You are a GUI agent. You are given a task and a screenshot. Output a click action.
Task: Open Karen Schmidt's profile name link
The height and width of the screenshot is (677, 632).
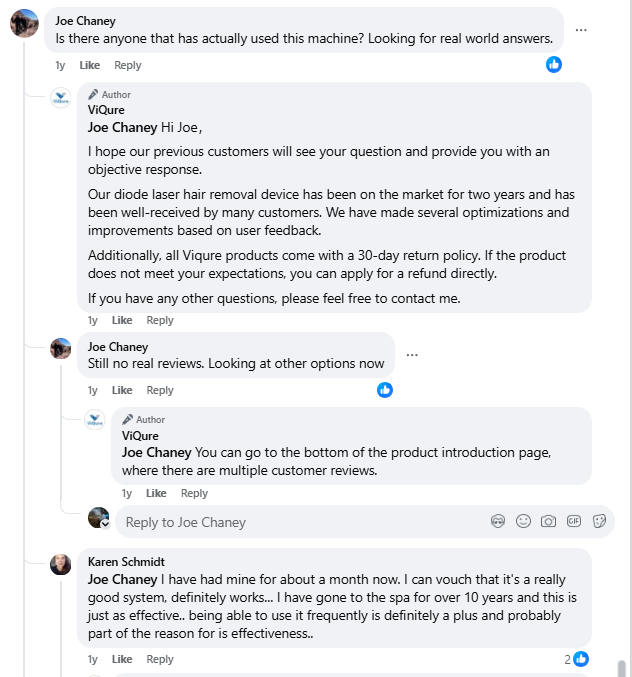(126, 562)
